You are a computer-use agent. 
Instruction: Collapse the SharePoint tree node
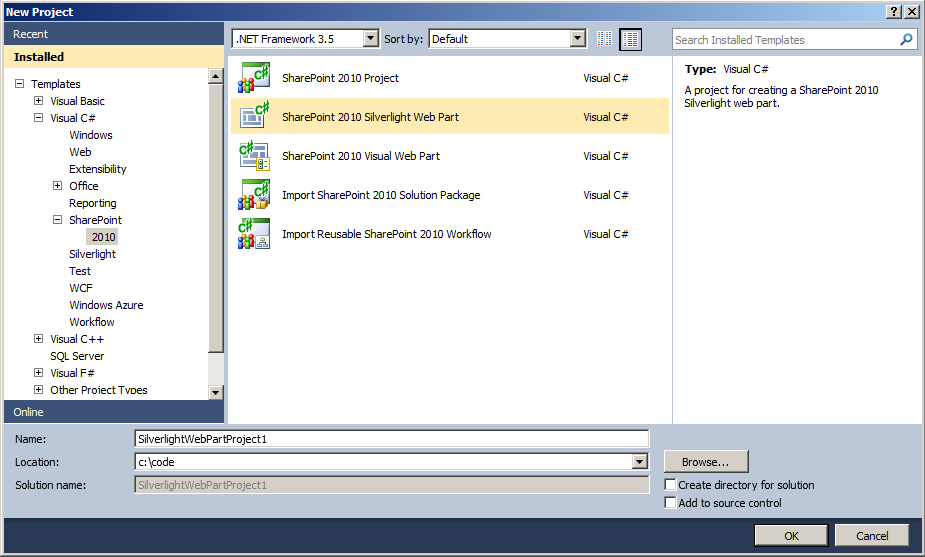[x=57, y=219]
